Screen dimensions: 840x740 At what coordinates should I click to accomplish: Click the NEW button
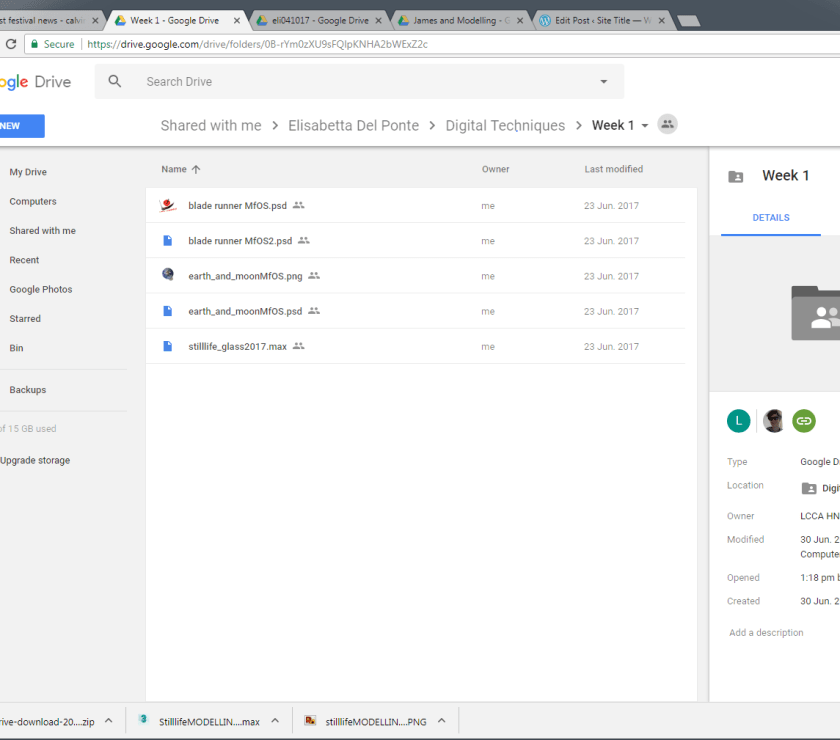click(18, 126)
